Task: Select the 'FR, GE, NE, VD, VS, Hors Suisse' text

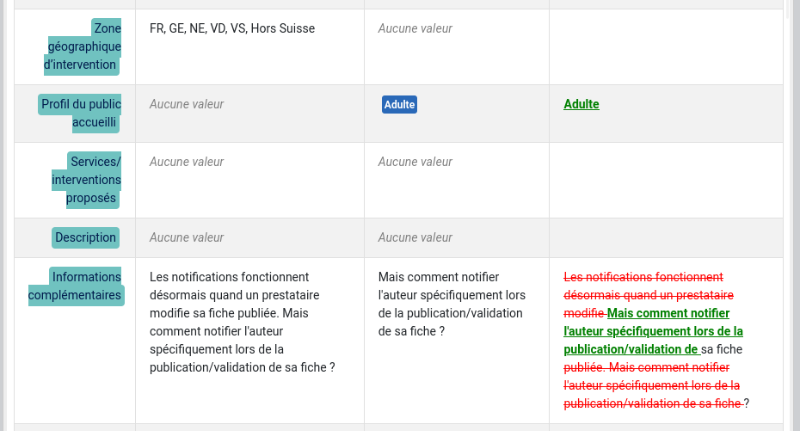Action: [x=232, y=29]
